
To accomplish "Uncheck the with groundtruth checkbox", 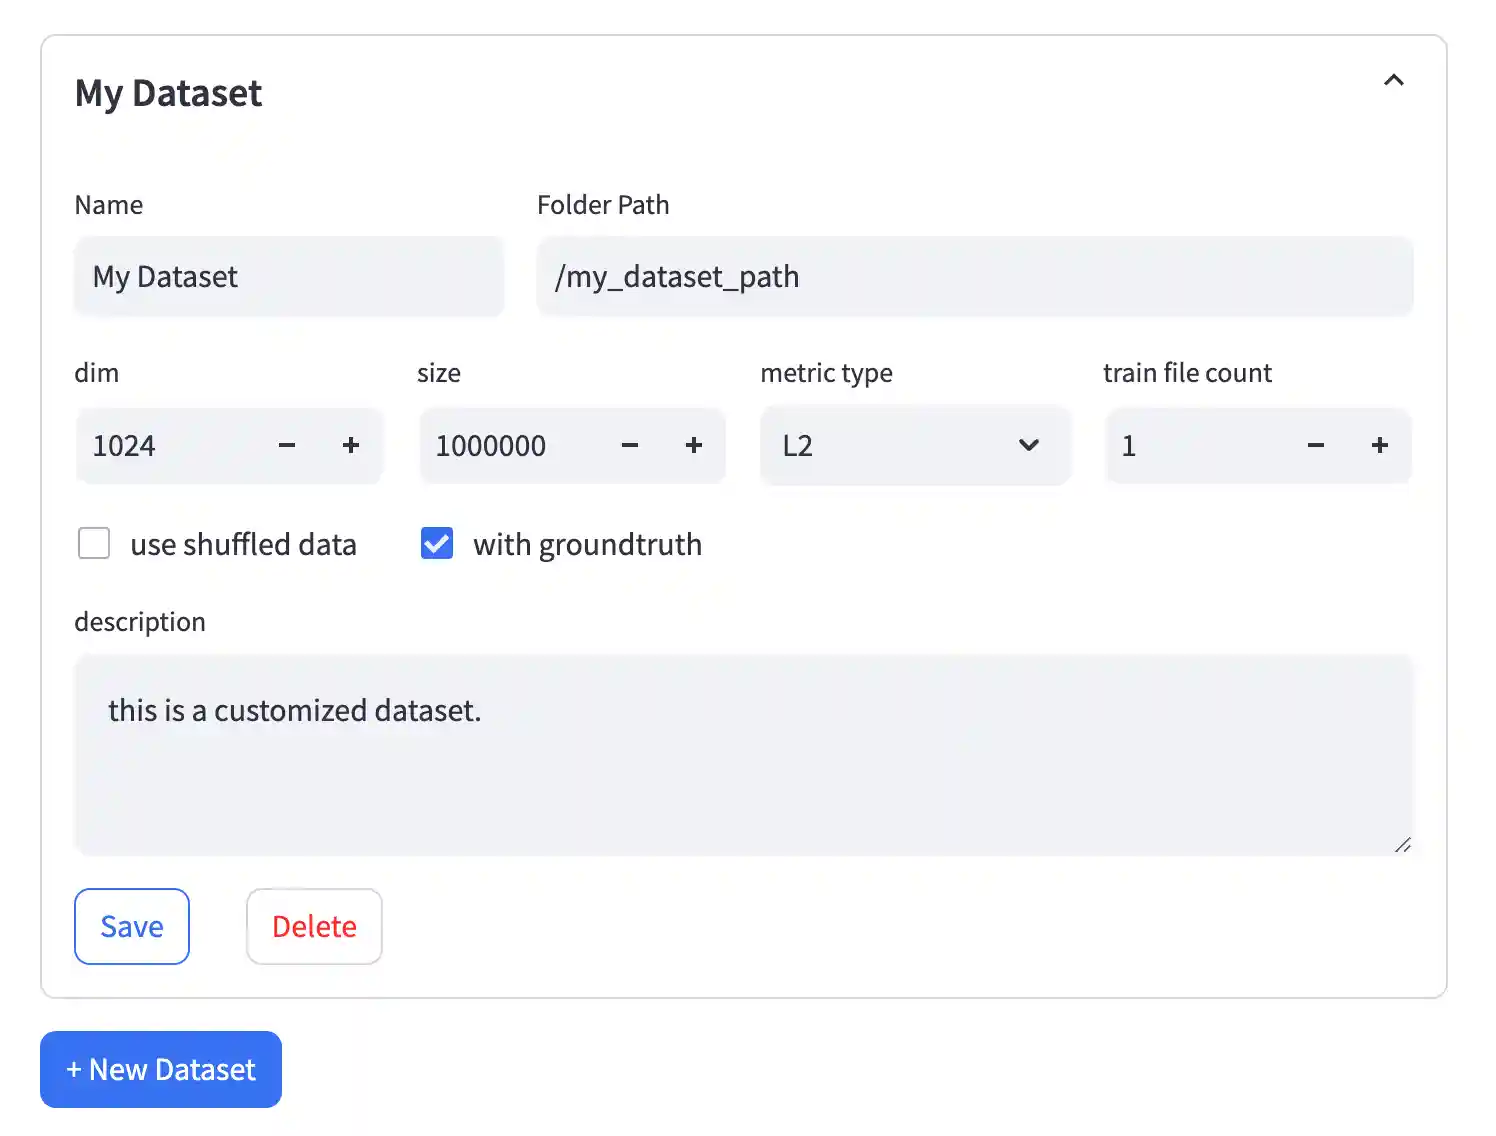I will pyautogui.click(x=437, y=544).
